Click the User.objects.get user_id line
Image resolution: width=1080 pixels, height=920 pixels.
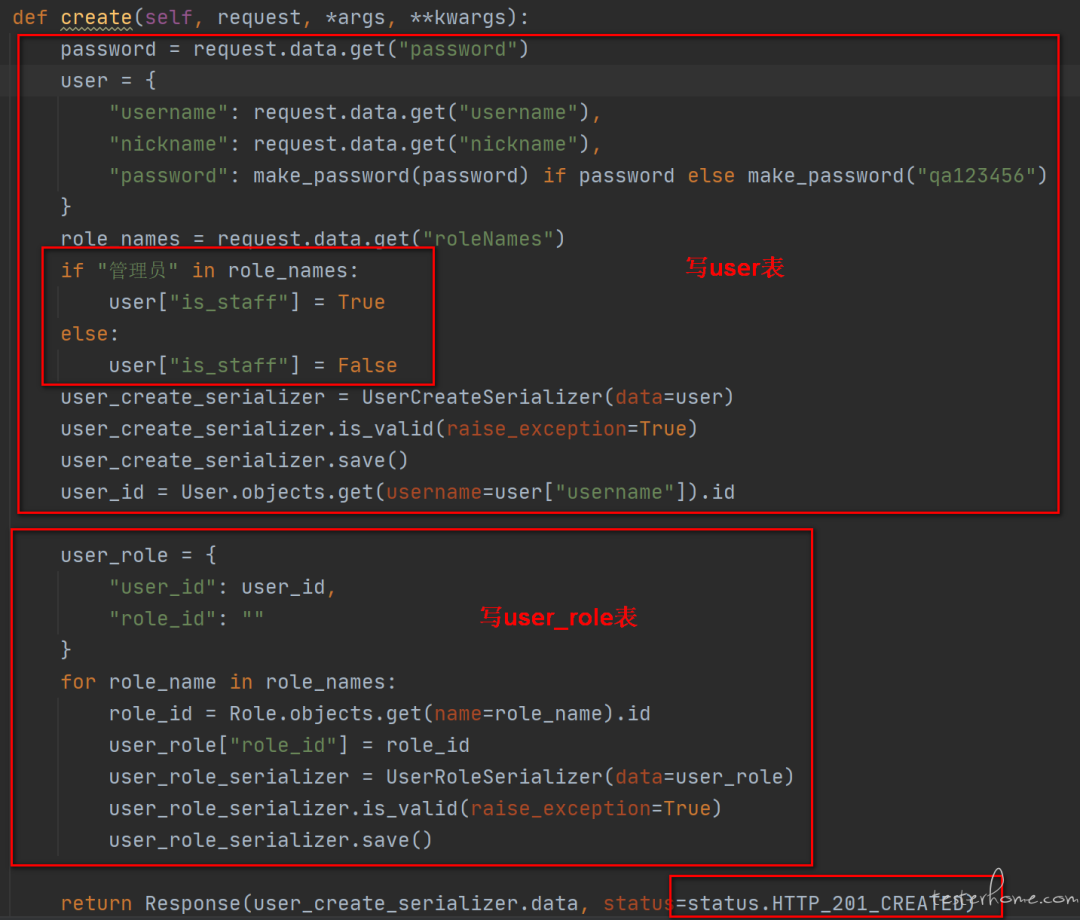click(397, 492)
